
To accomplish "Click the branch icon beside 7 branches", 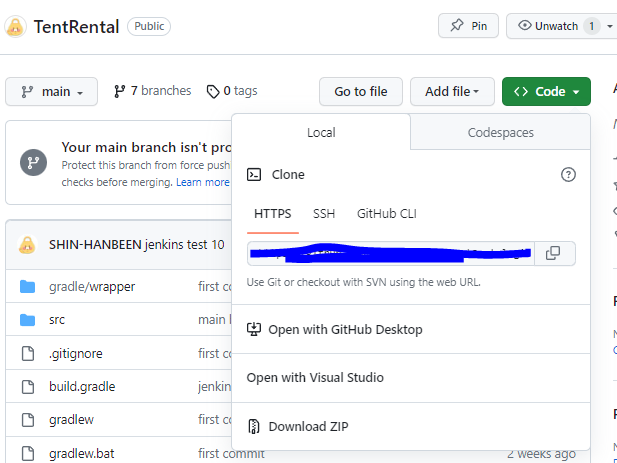I will coord(119,91).
